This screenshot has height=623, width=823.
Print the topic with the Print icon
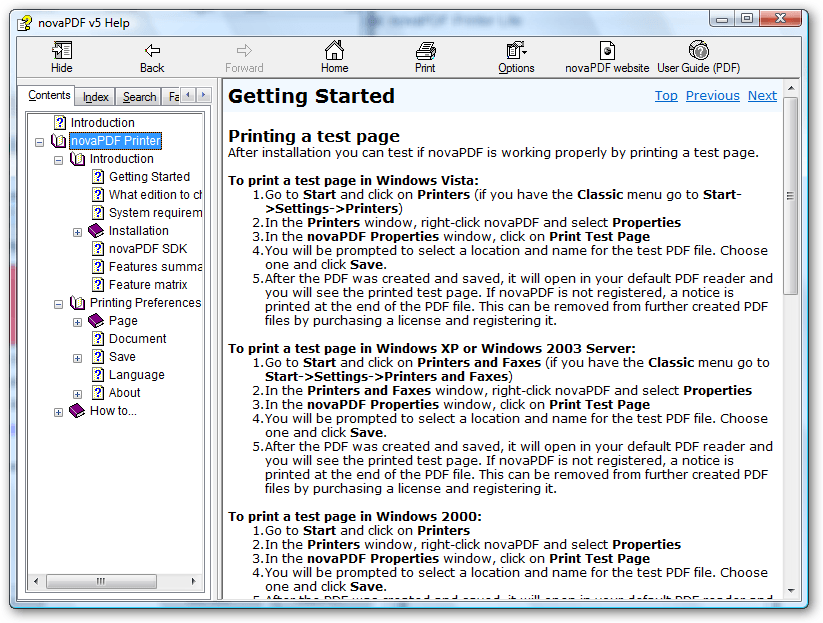coord(425,51)
